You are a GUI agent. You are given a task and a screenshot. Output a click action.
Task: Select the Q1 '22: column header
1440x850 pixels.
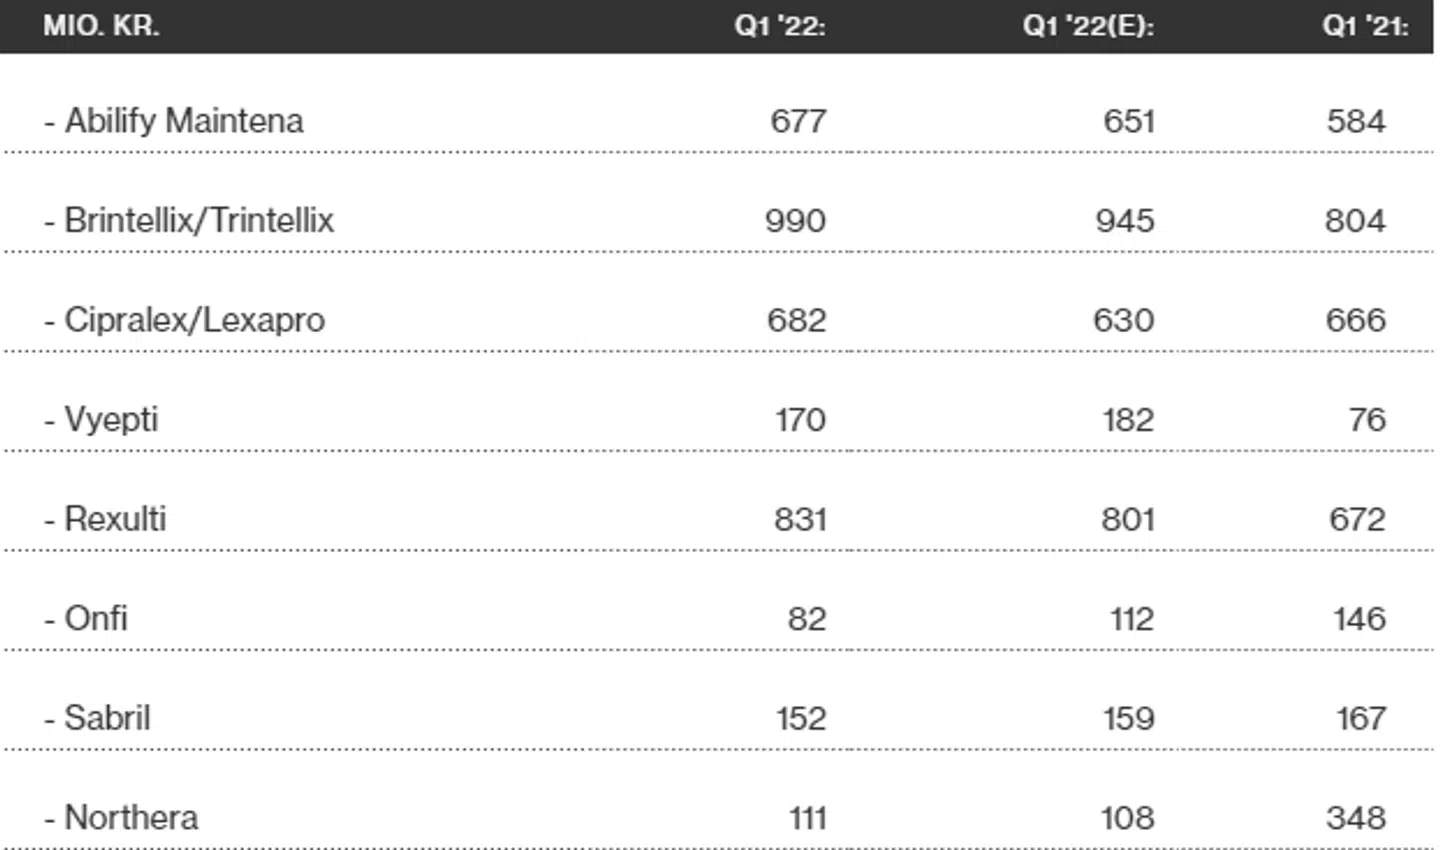click(x=780, y=26)
